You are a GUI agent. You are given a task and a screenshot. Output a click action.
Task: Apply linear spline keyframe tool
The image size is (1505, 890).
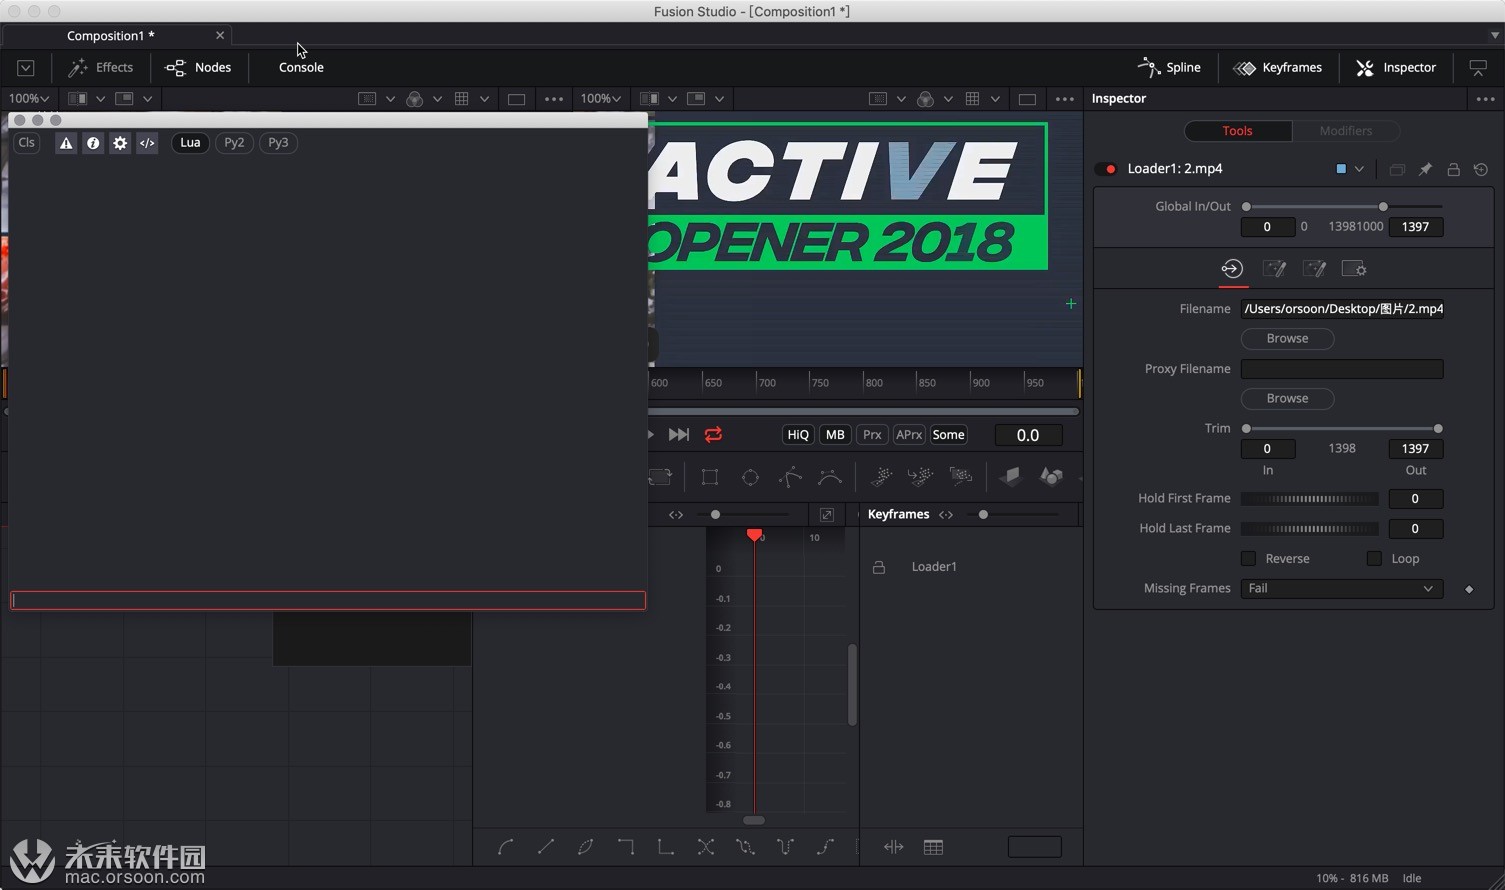tap(546, 847)
